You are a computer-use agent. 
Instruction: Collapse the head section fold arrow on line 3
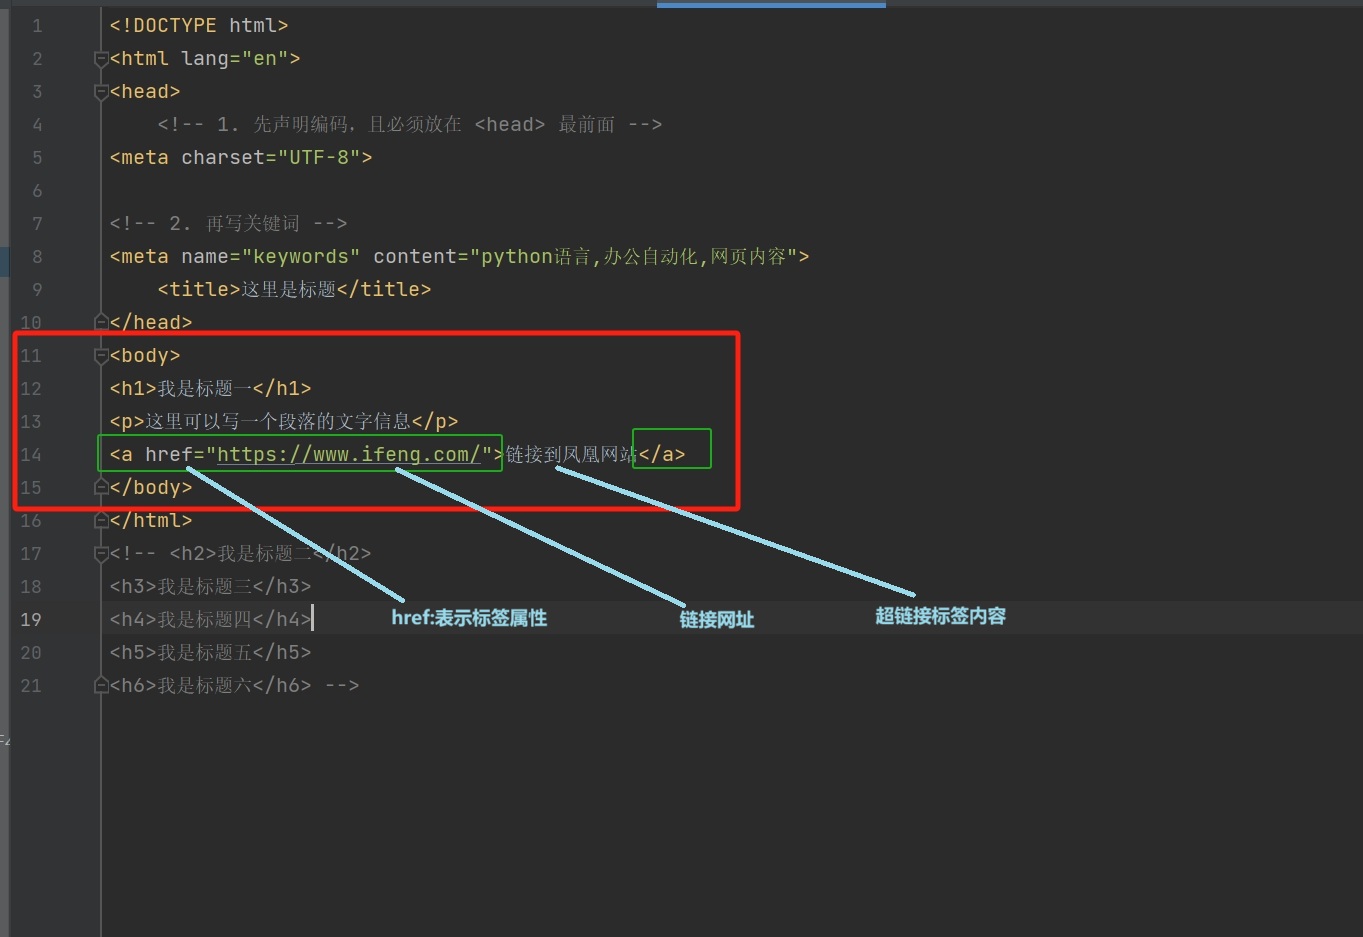coord(100,91)
